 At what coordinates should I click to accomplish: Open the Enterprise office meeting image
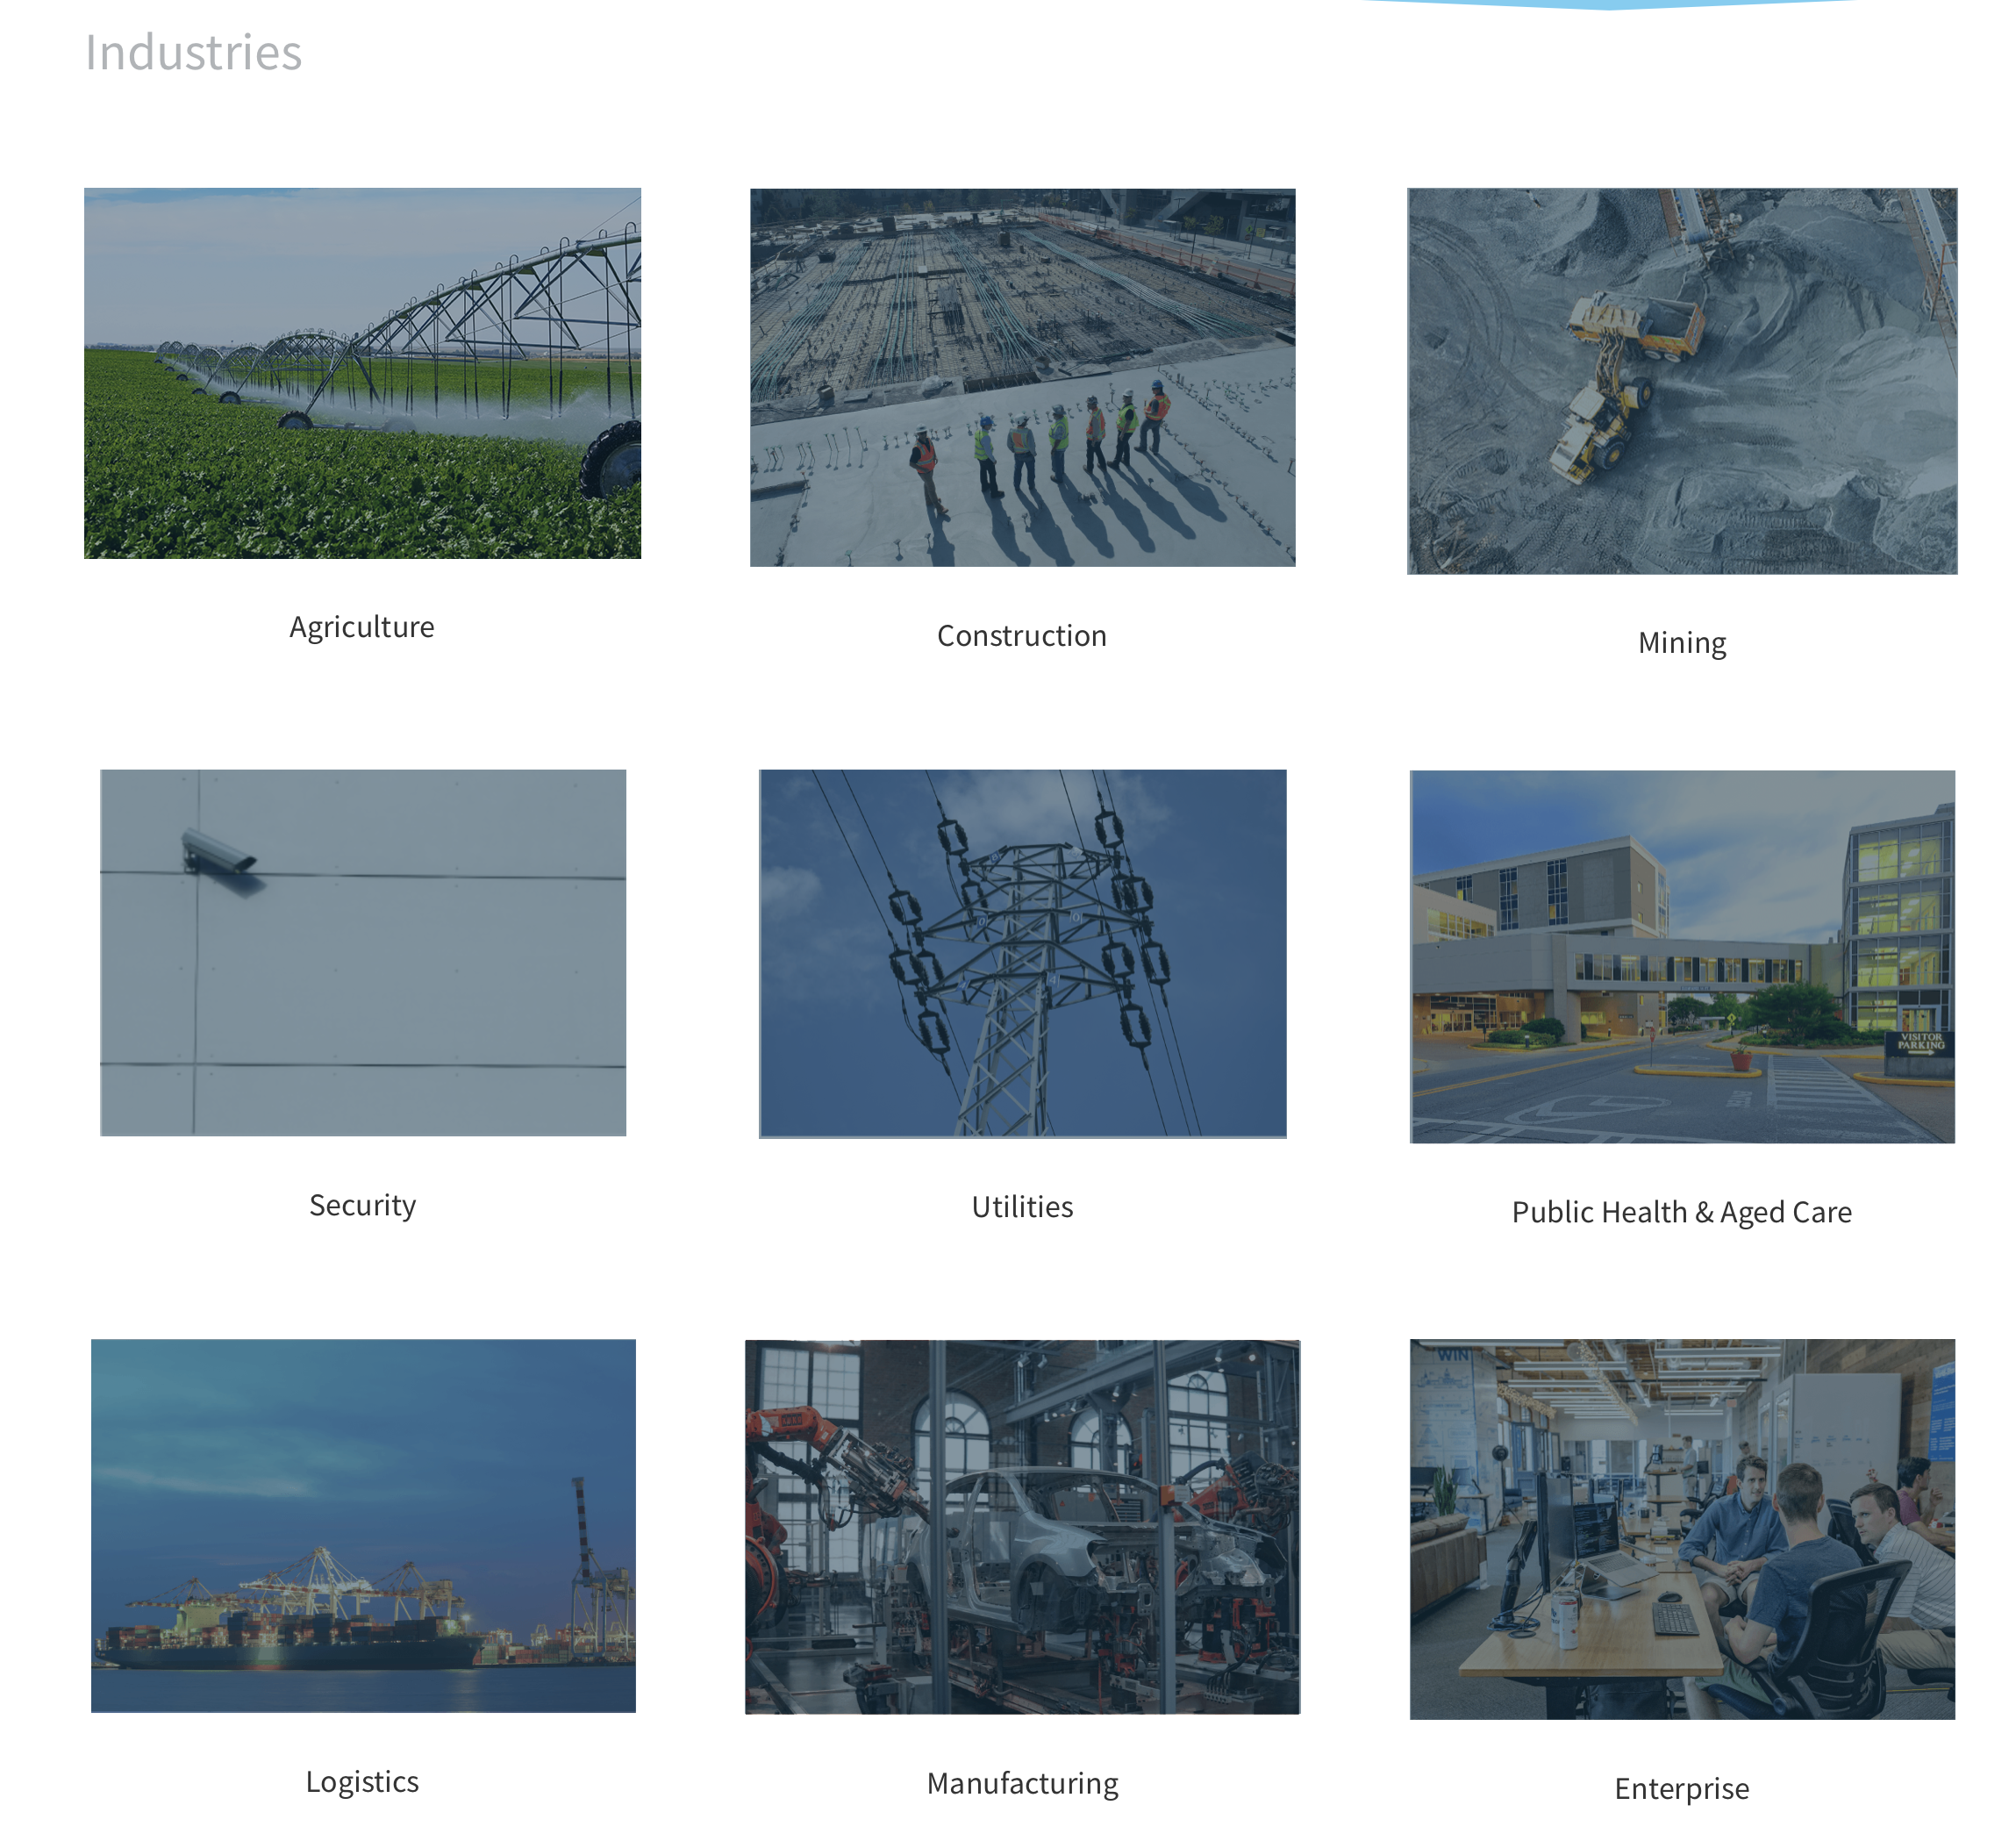[x=1681, y=1529]
